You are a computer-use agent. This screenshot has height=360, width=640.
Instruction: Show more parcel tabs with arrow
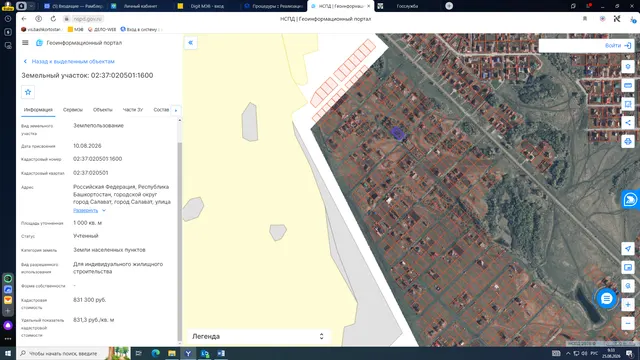[x=176, y=110]
